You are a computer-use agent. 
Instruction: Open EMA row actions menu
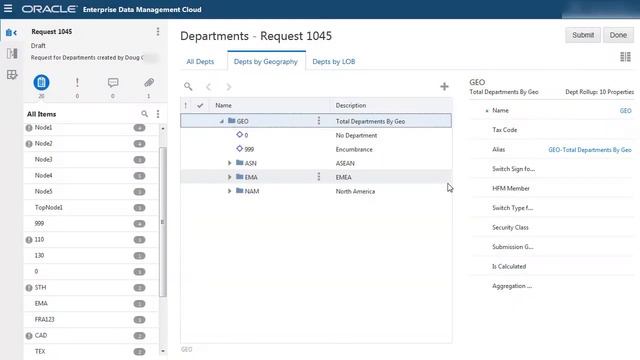pyautogui.click(x=319, y=177)
